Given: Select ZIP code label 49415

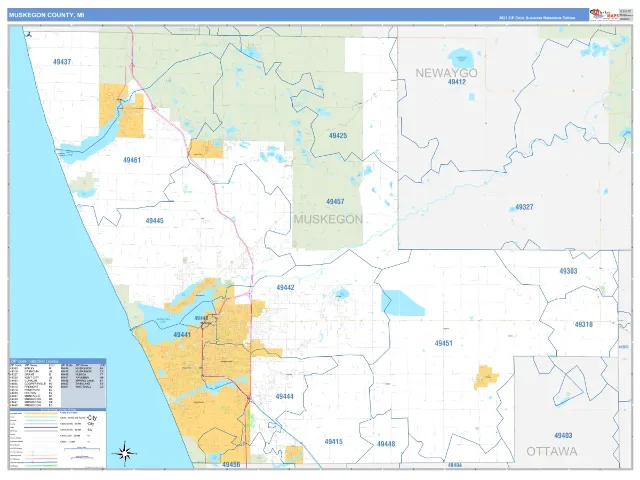Looking at the screenshot, I should pos(333,442).
